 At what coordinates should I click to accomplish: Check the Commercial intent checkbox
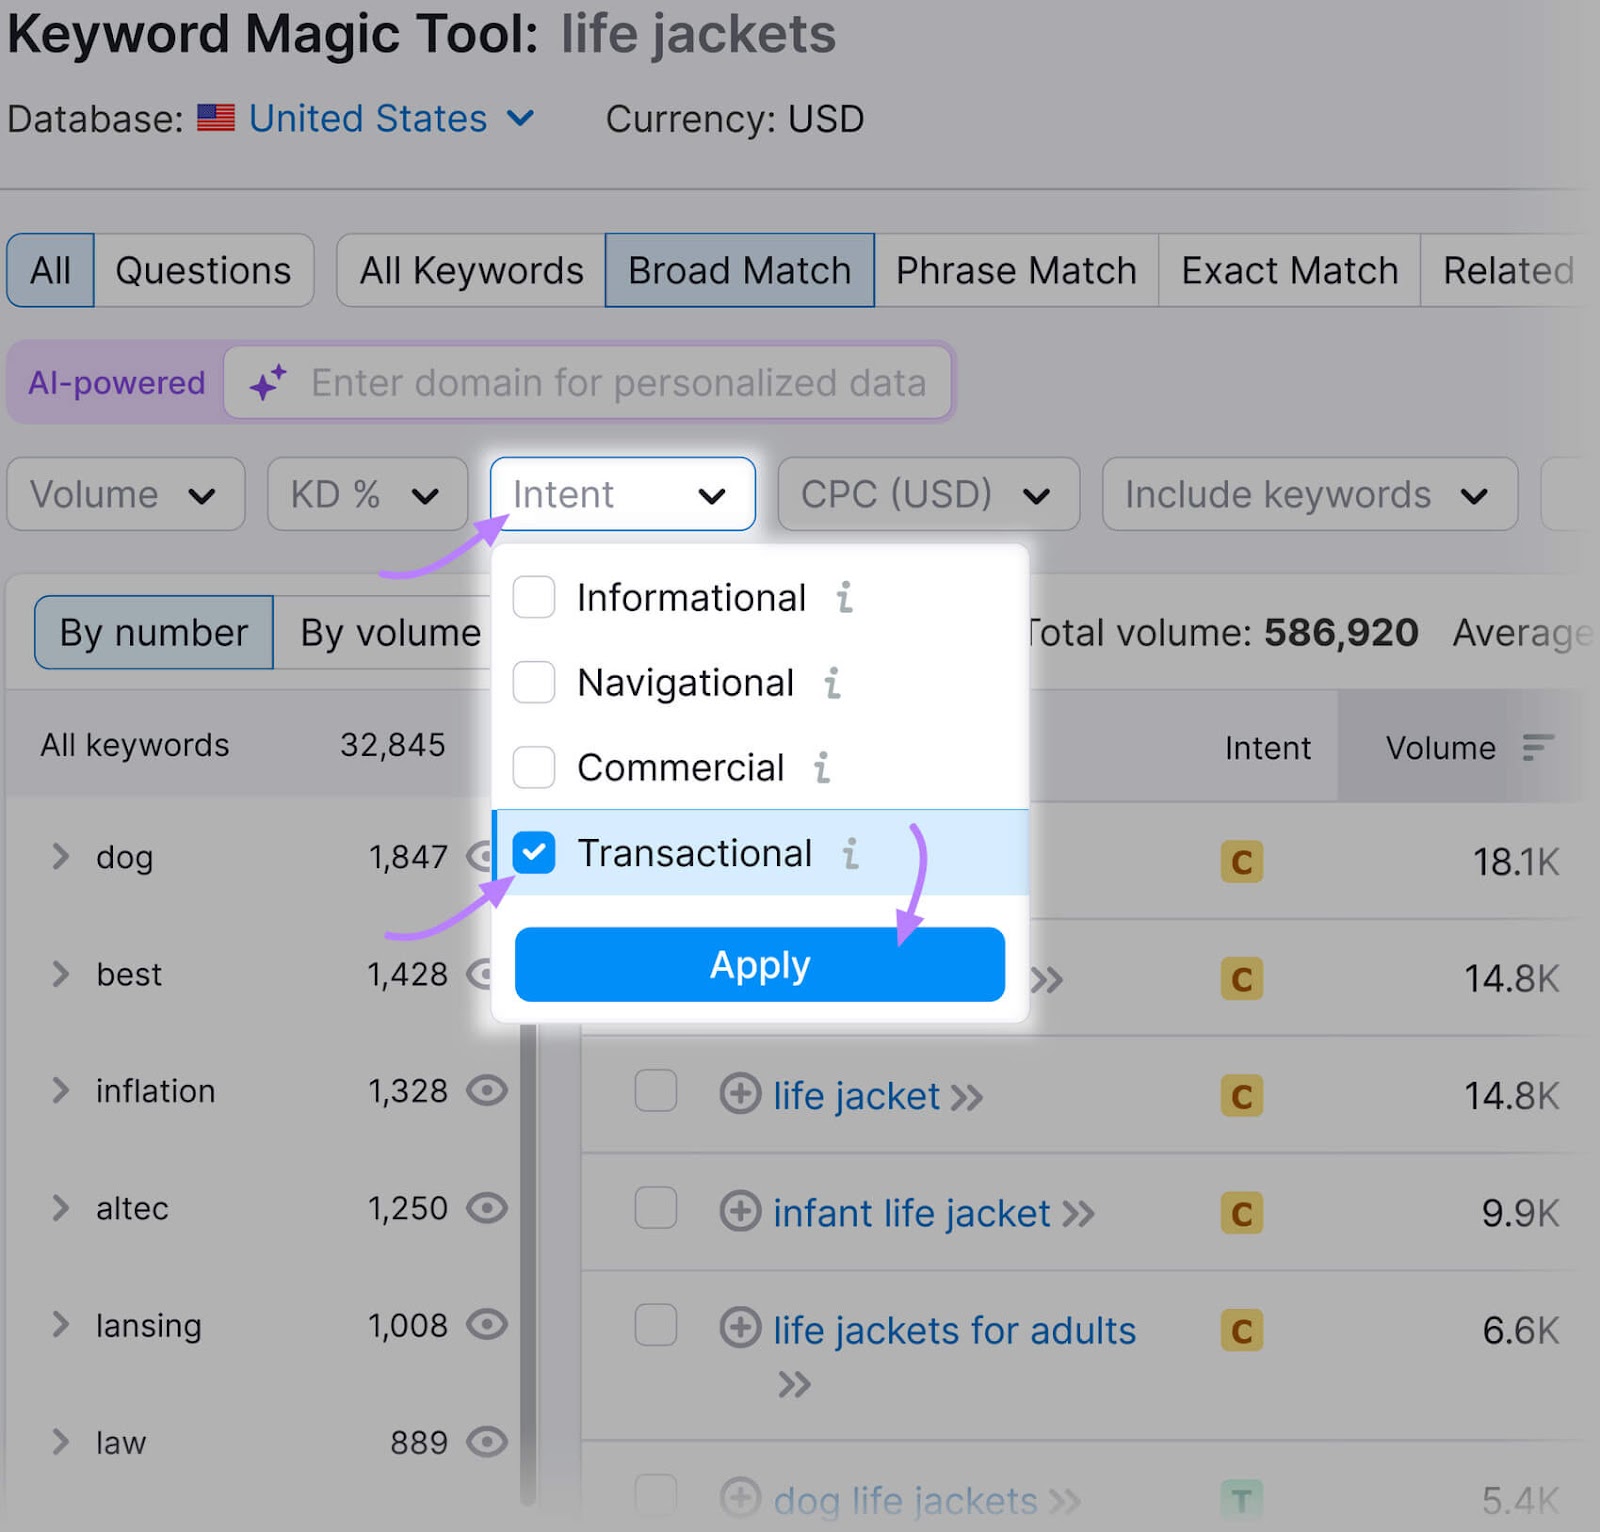534,767
